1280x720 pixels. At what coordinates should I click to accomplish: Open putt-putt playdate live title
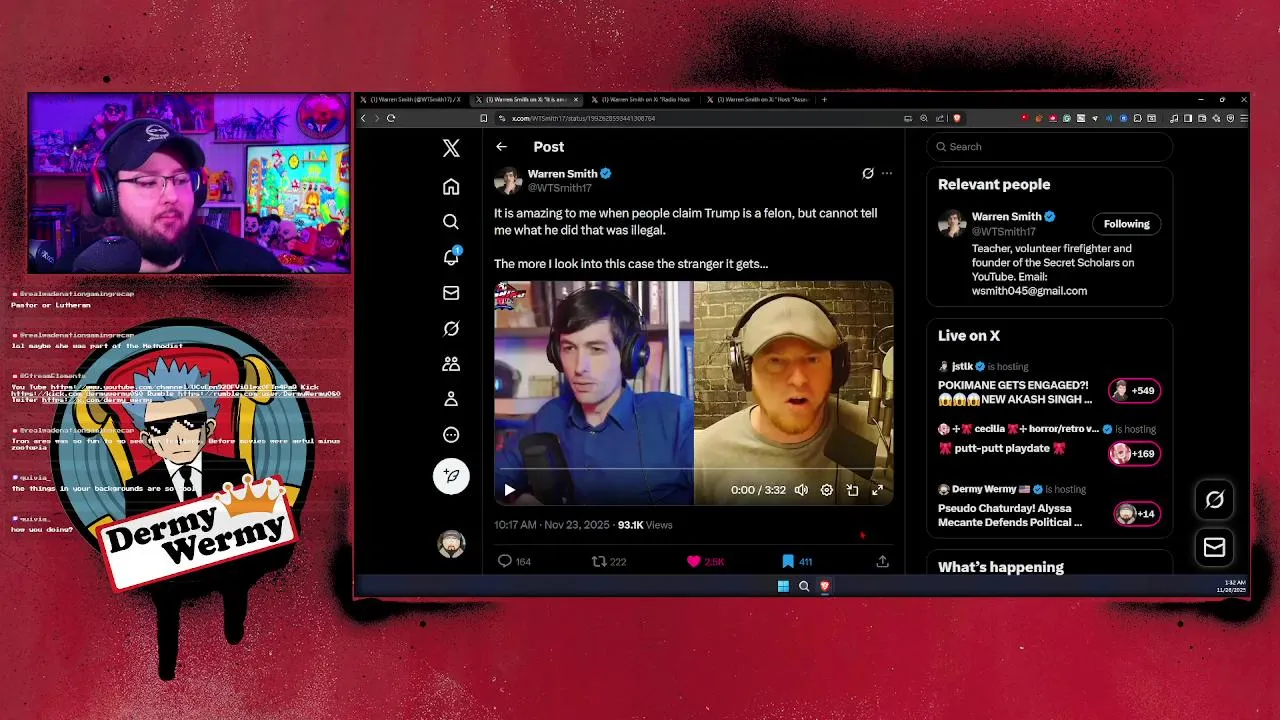coord(1002,448)
